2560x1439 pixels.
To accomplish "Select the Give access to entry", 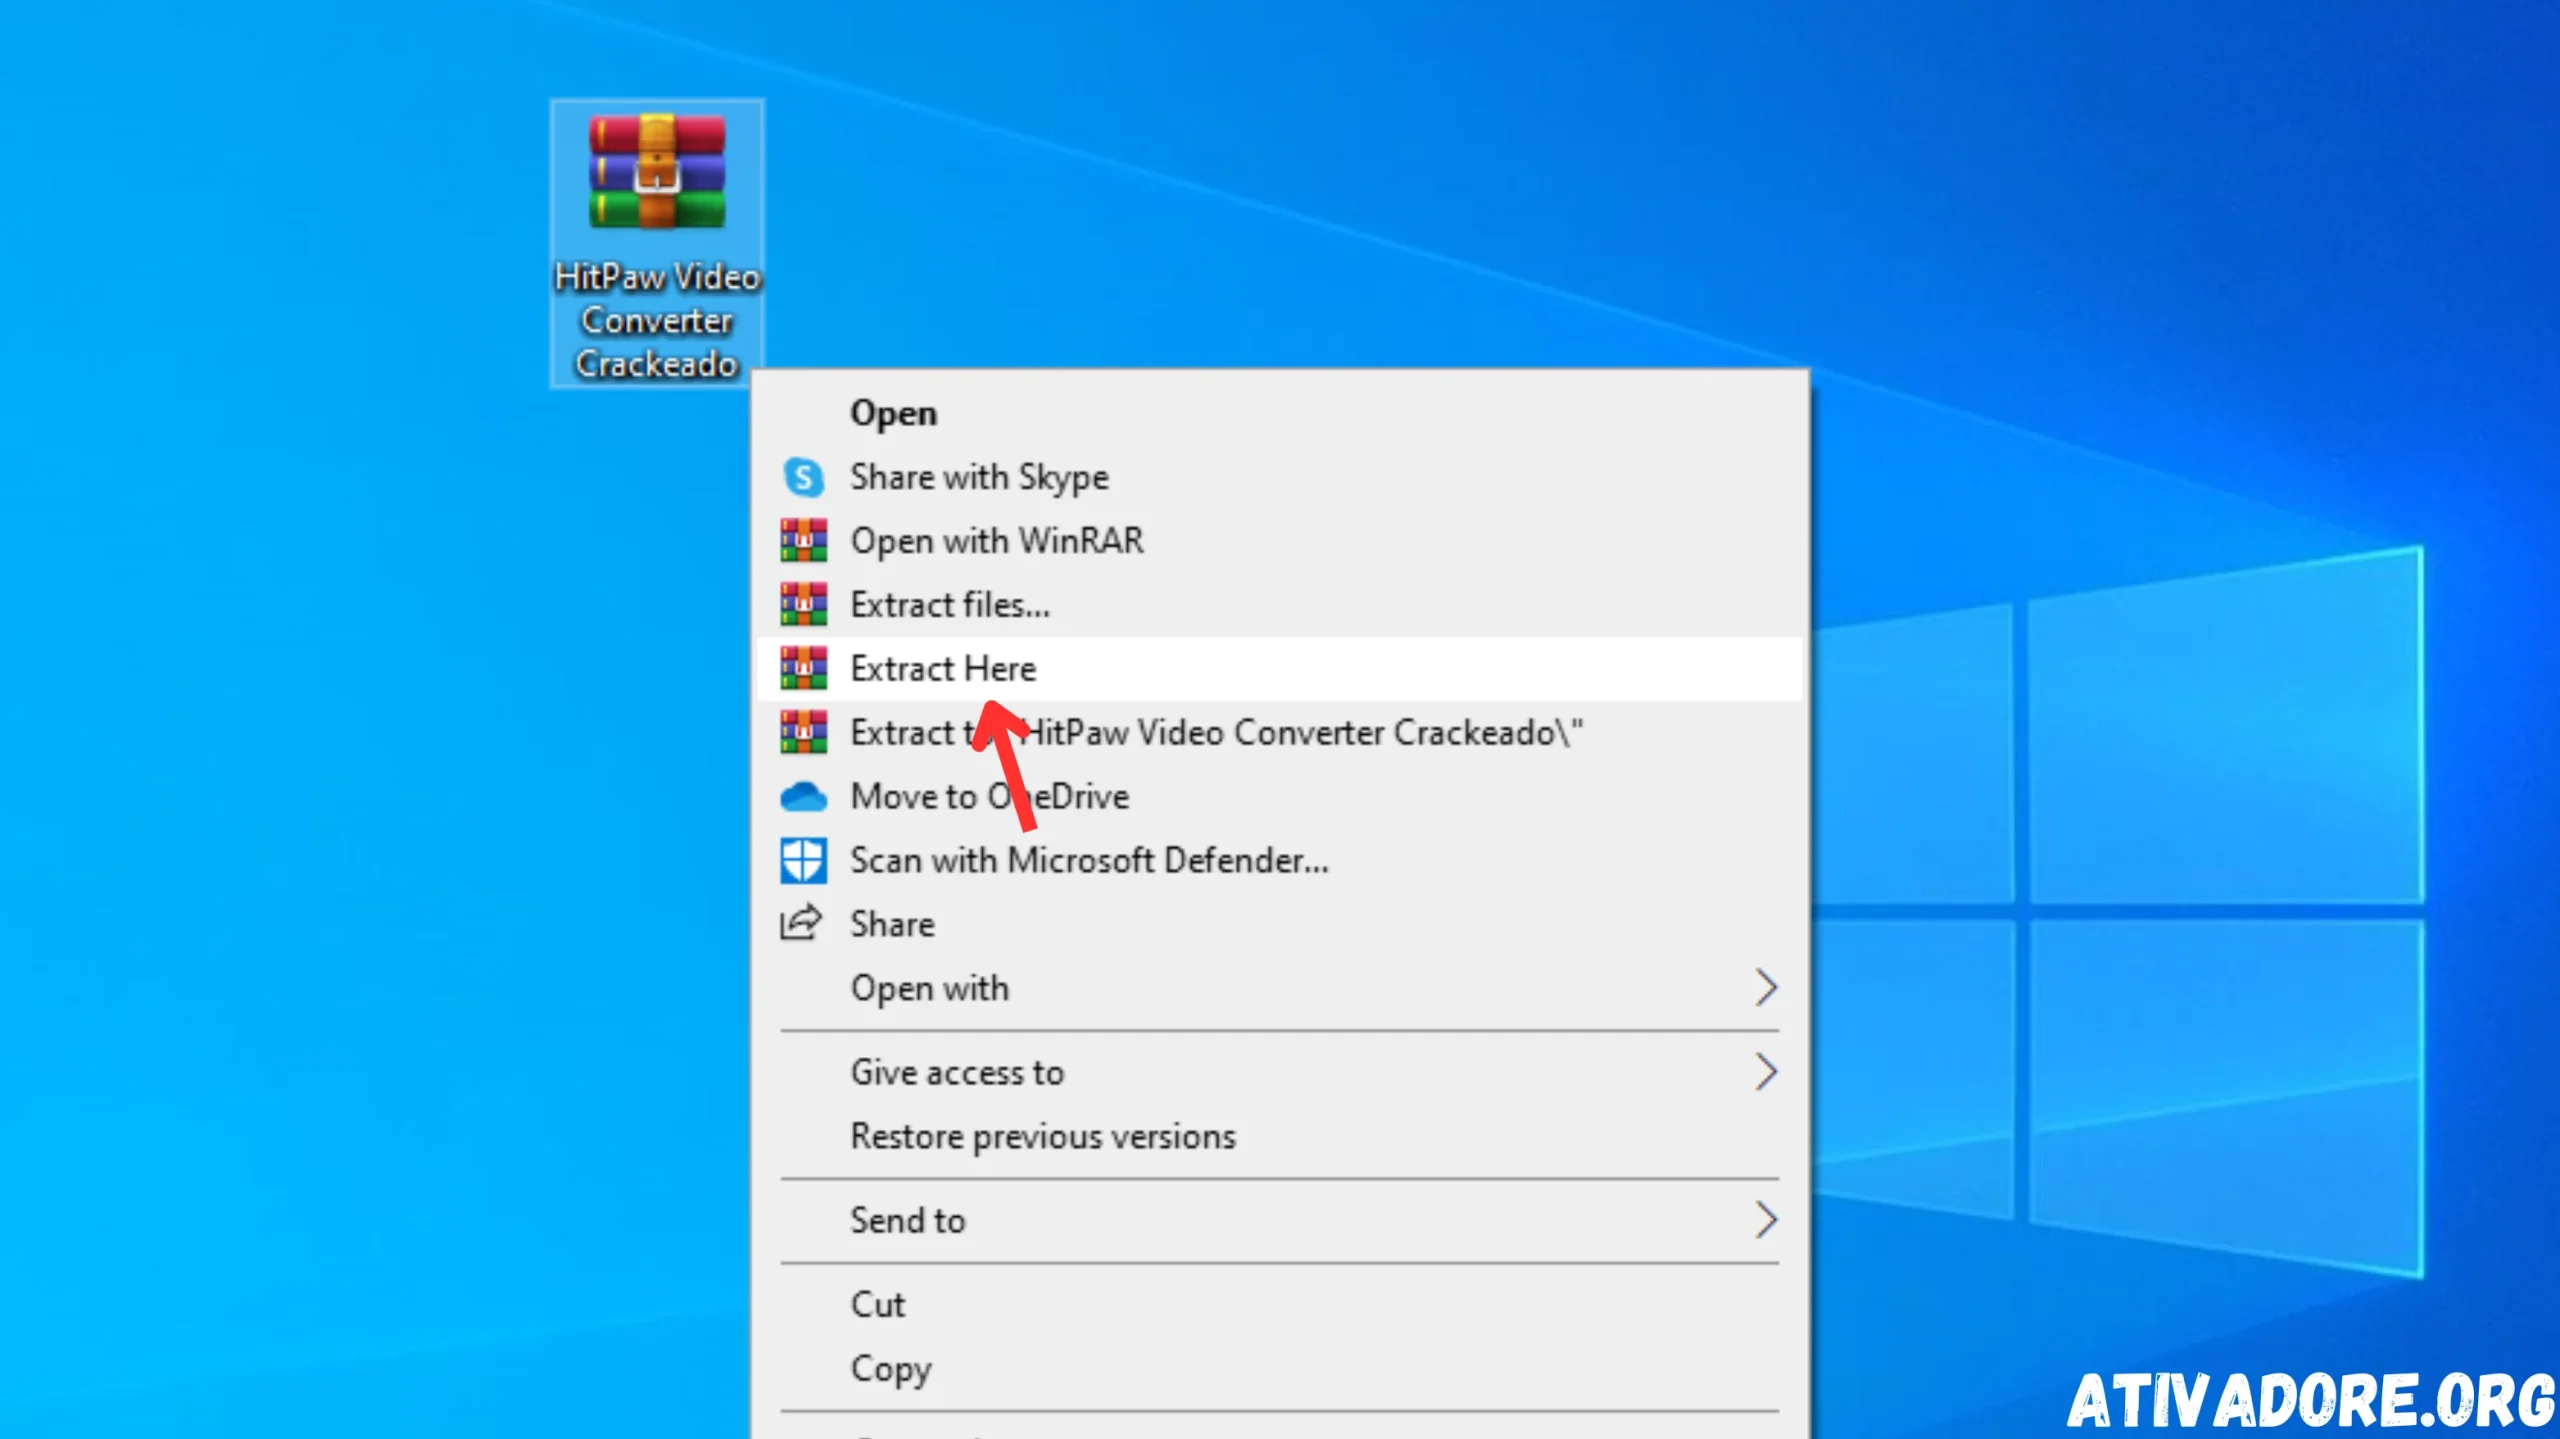I will tap(1280, 1073).
